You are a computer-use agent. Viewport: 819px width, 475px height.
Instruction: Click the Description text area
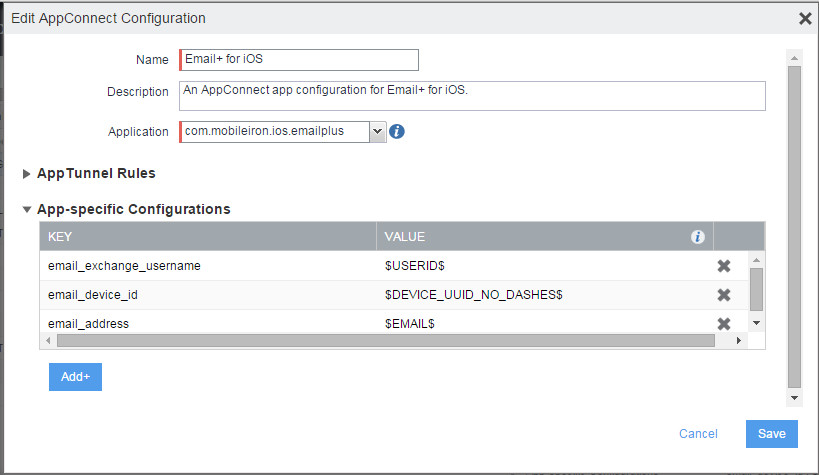472,96
